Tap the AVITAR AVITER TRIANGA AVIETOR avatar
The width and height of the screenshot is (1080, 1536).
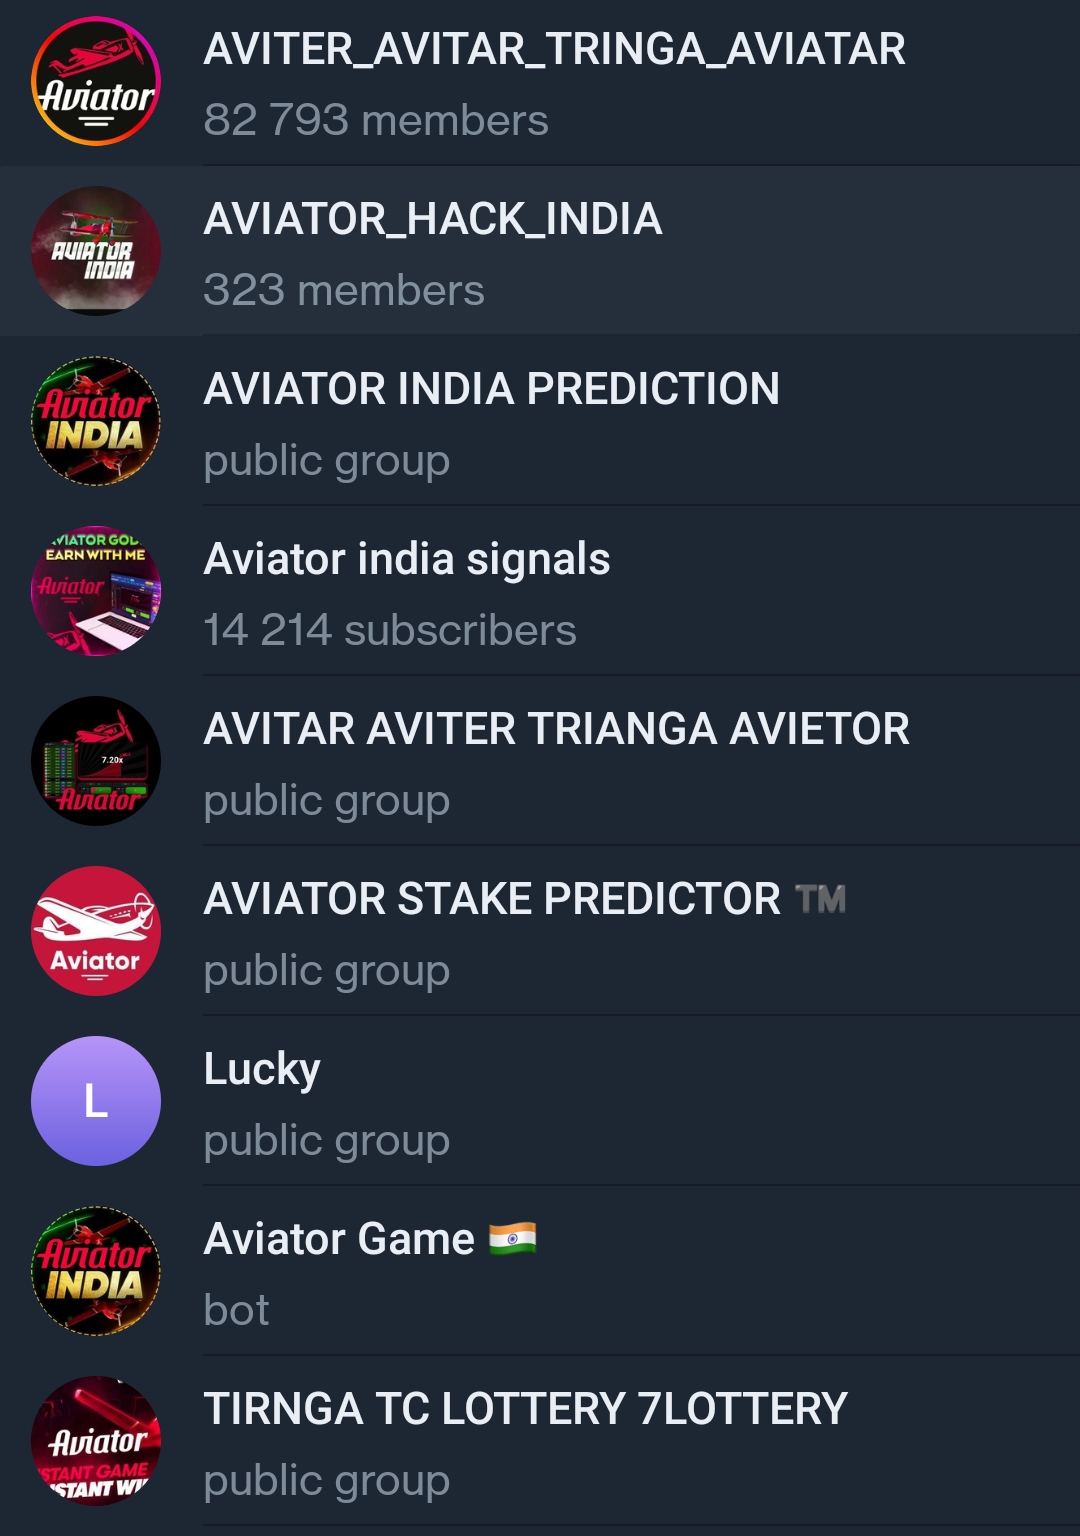[96, 761]
